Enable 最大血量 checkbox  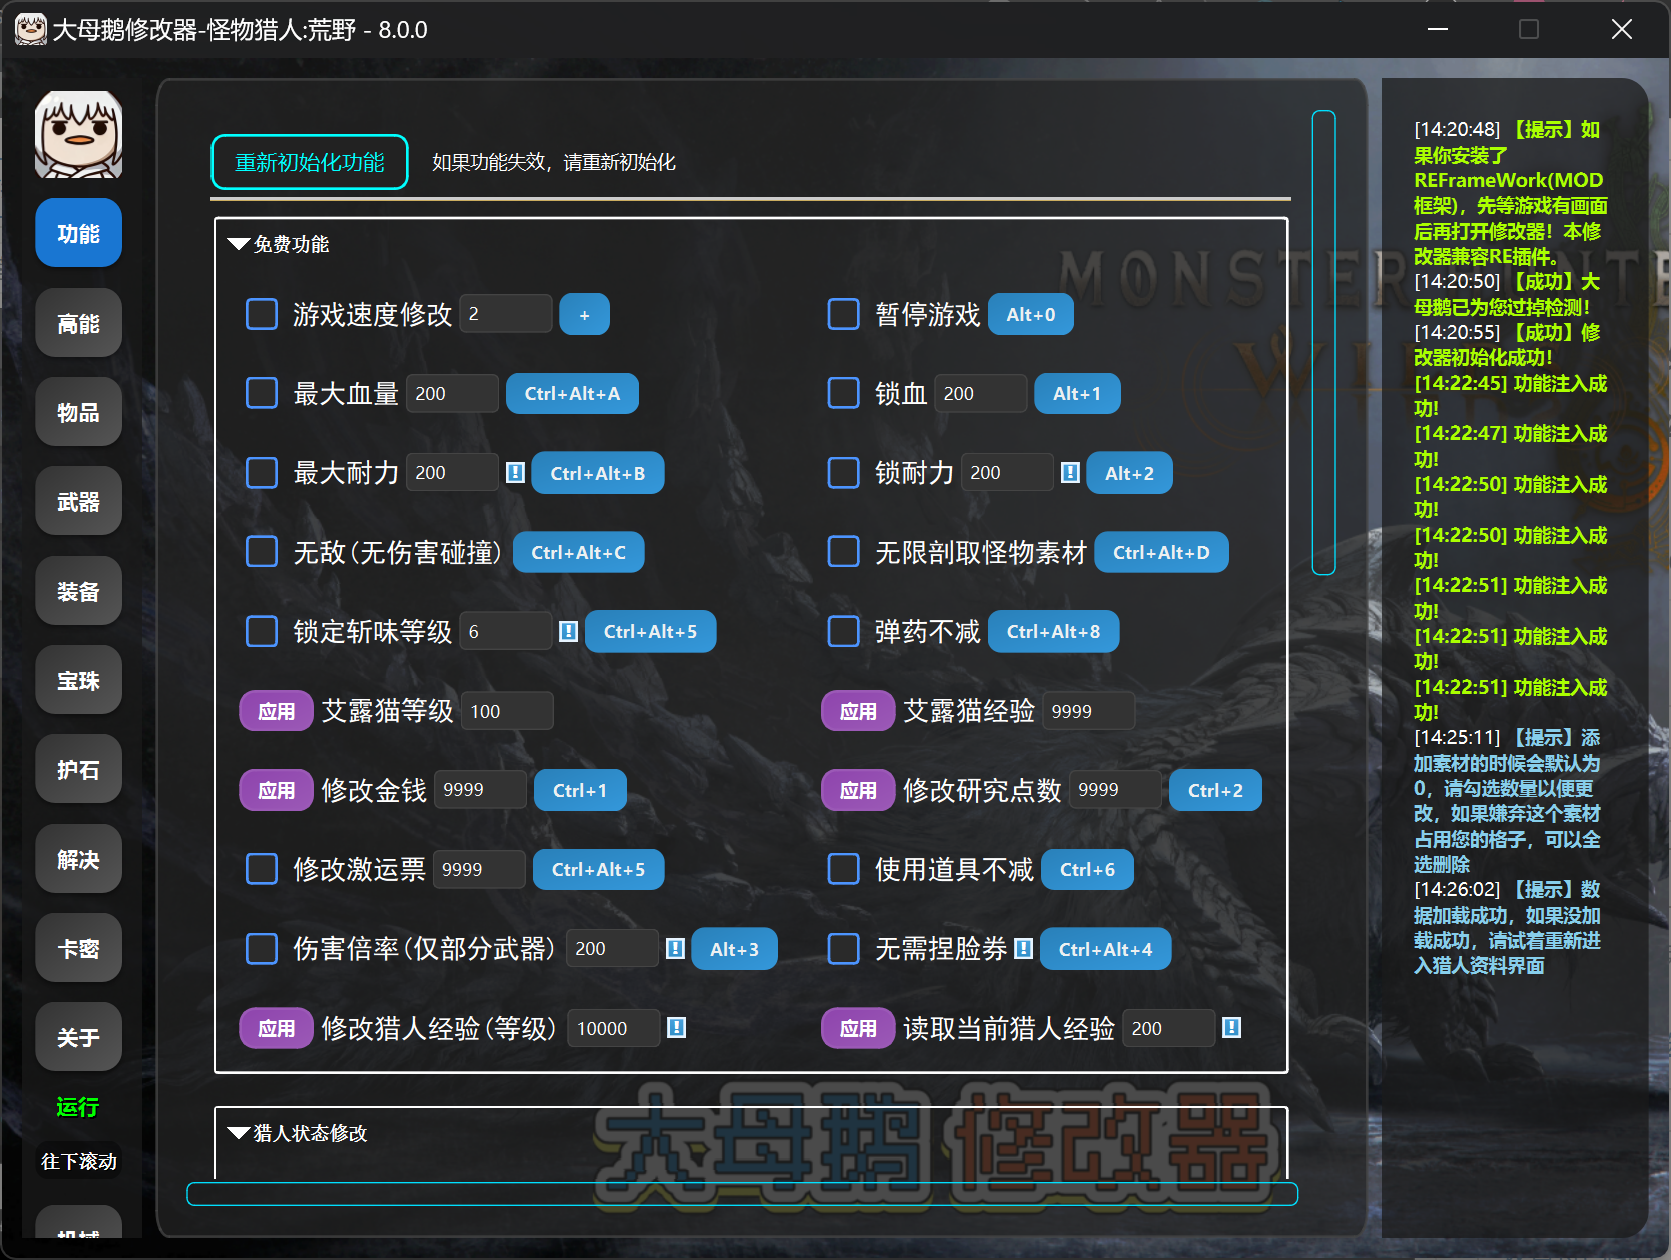pos(262,393)
